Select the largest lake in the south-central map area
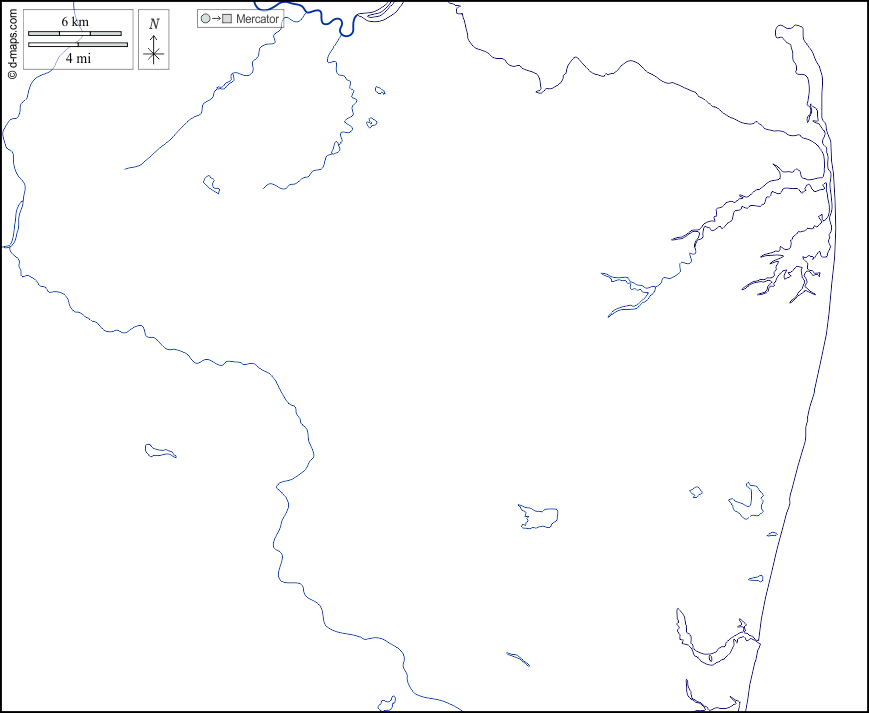This screenshot has height=713, width=869. click(x=538, y=517)
